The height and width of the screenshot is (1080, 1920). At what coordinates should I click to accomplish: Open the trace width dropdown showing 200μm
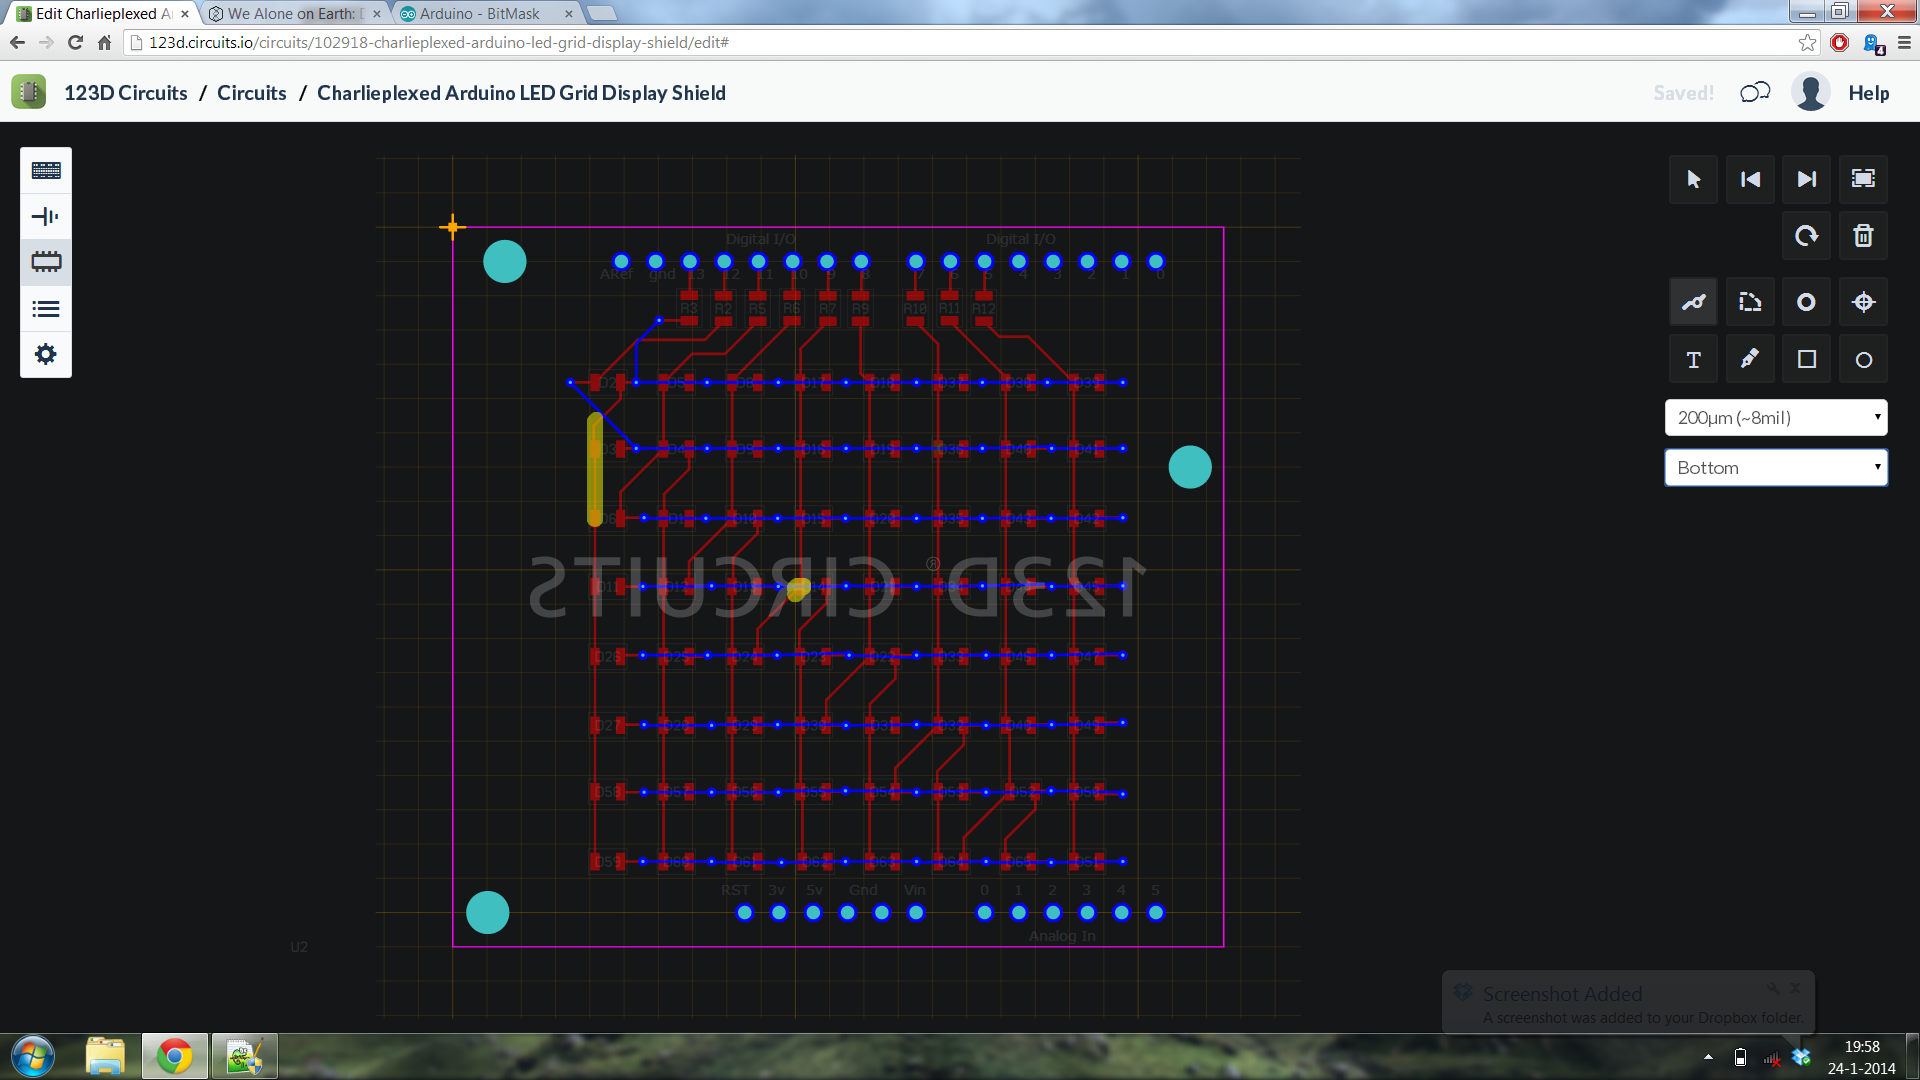click(1776, 417)
